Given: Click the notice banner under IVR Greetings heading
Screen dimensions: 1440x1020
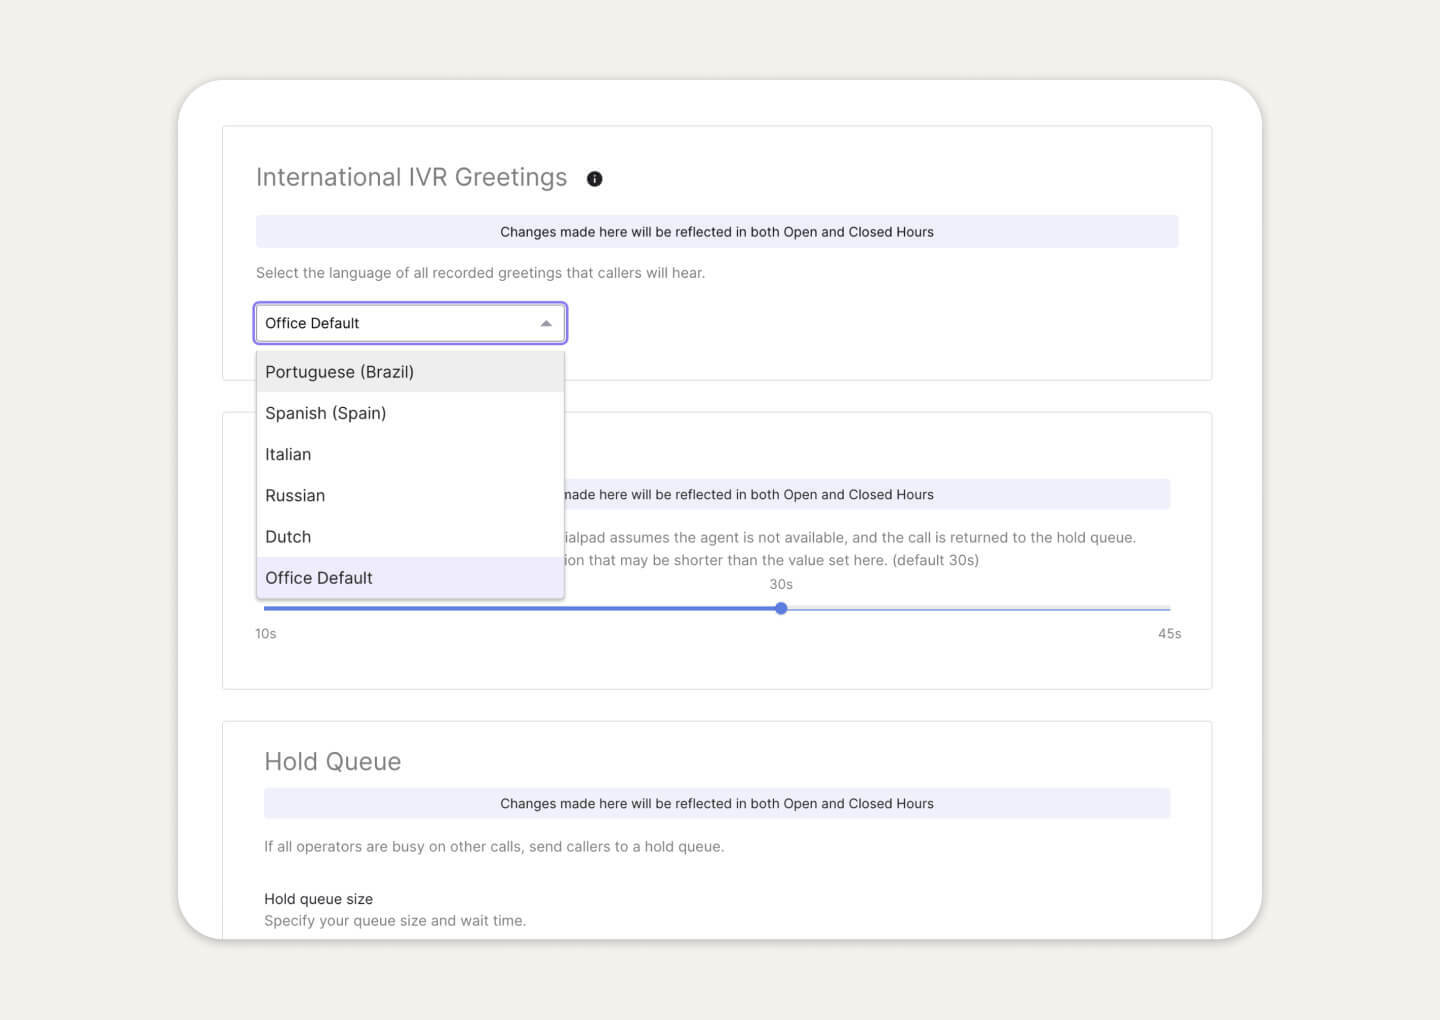Looking at the screenshot, I should (x=716, y=232).
